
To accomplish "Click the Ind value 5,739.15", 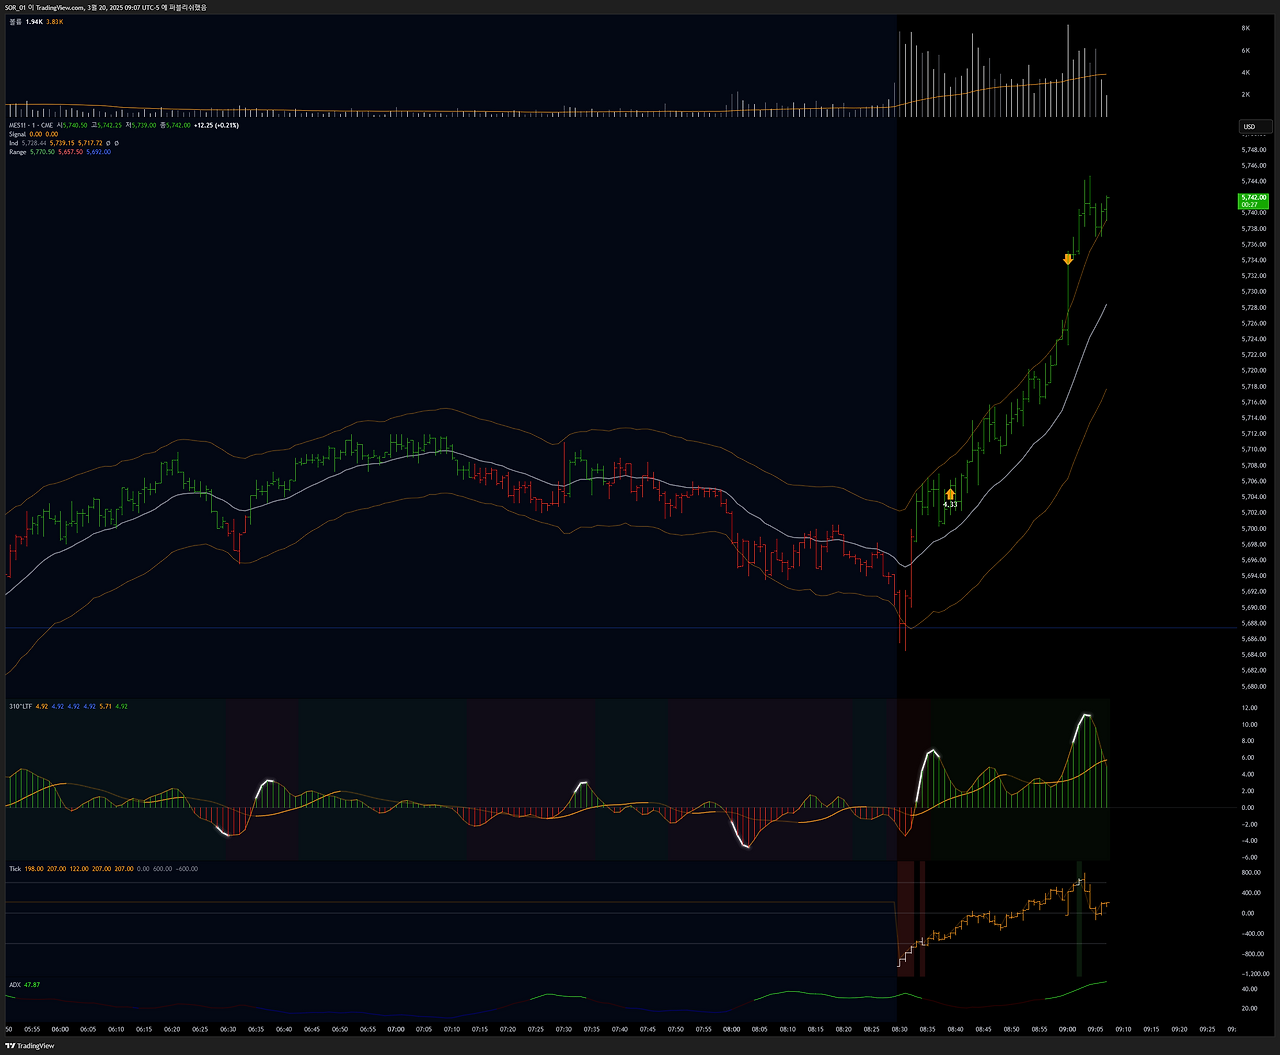I will [62, 143].
